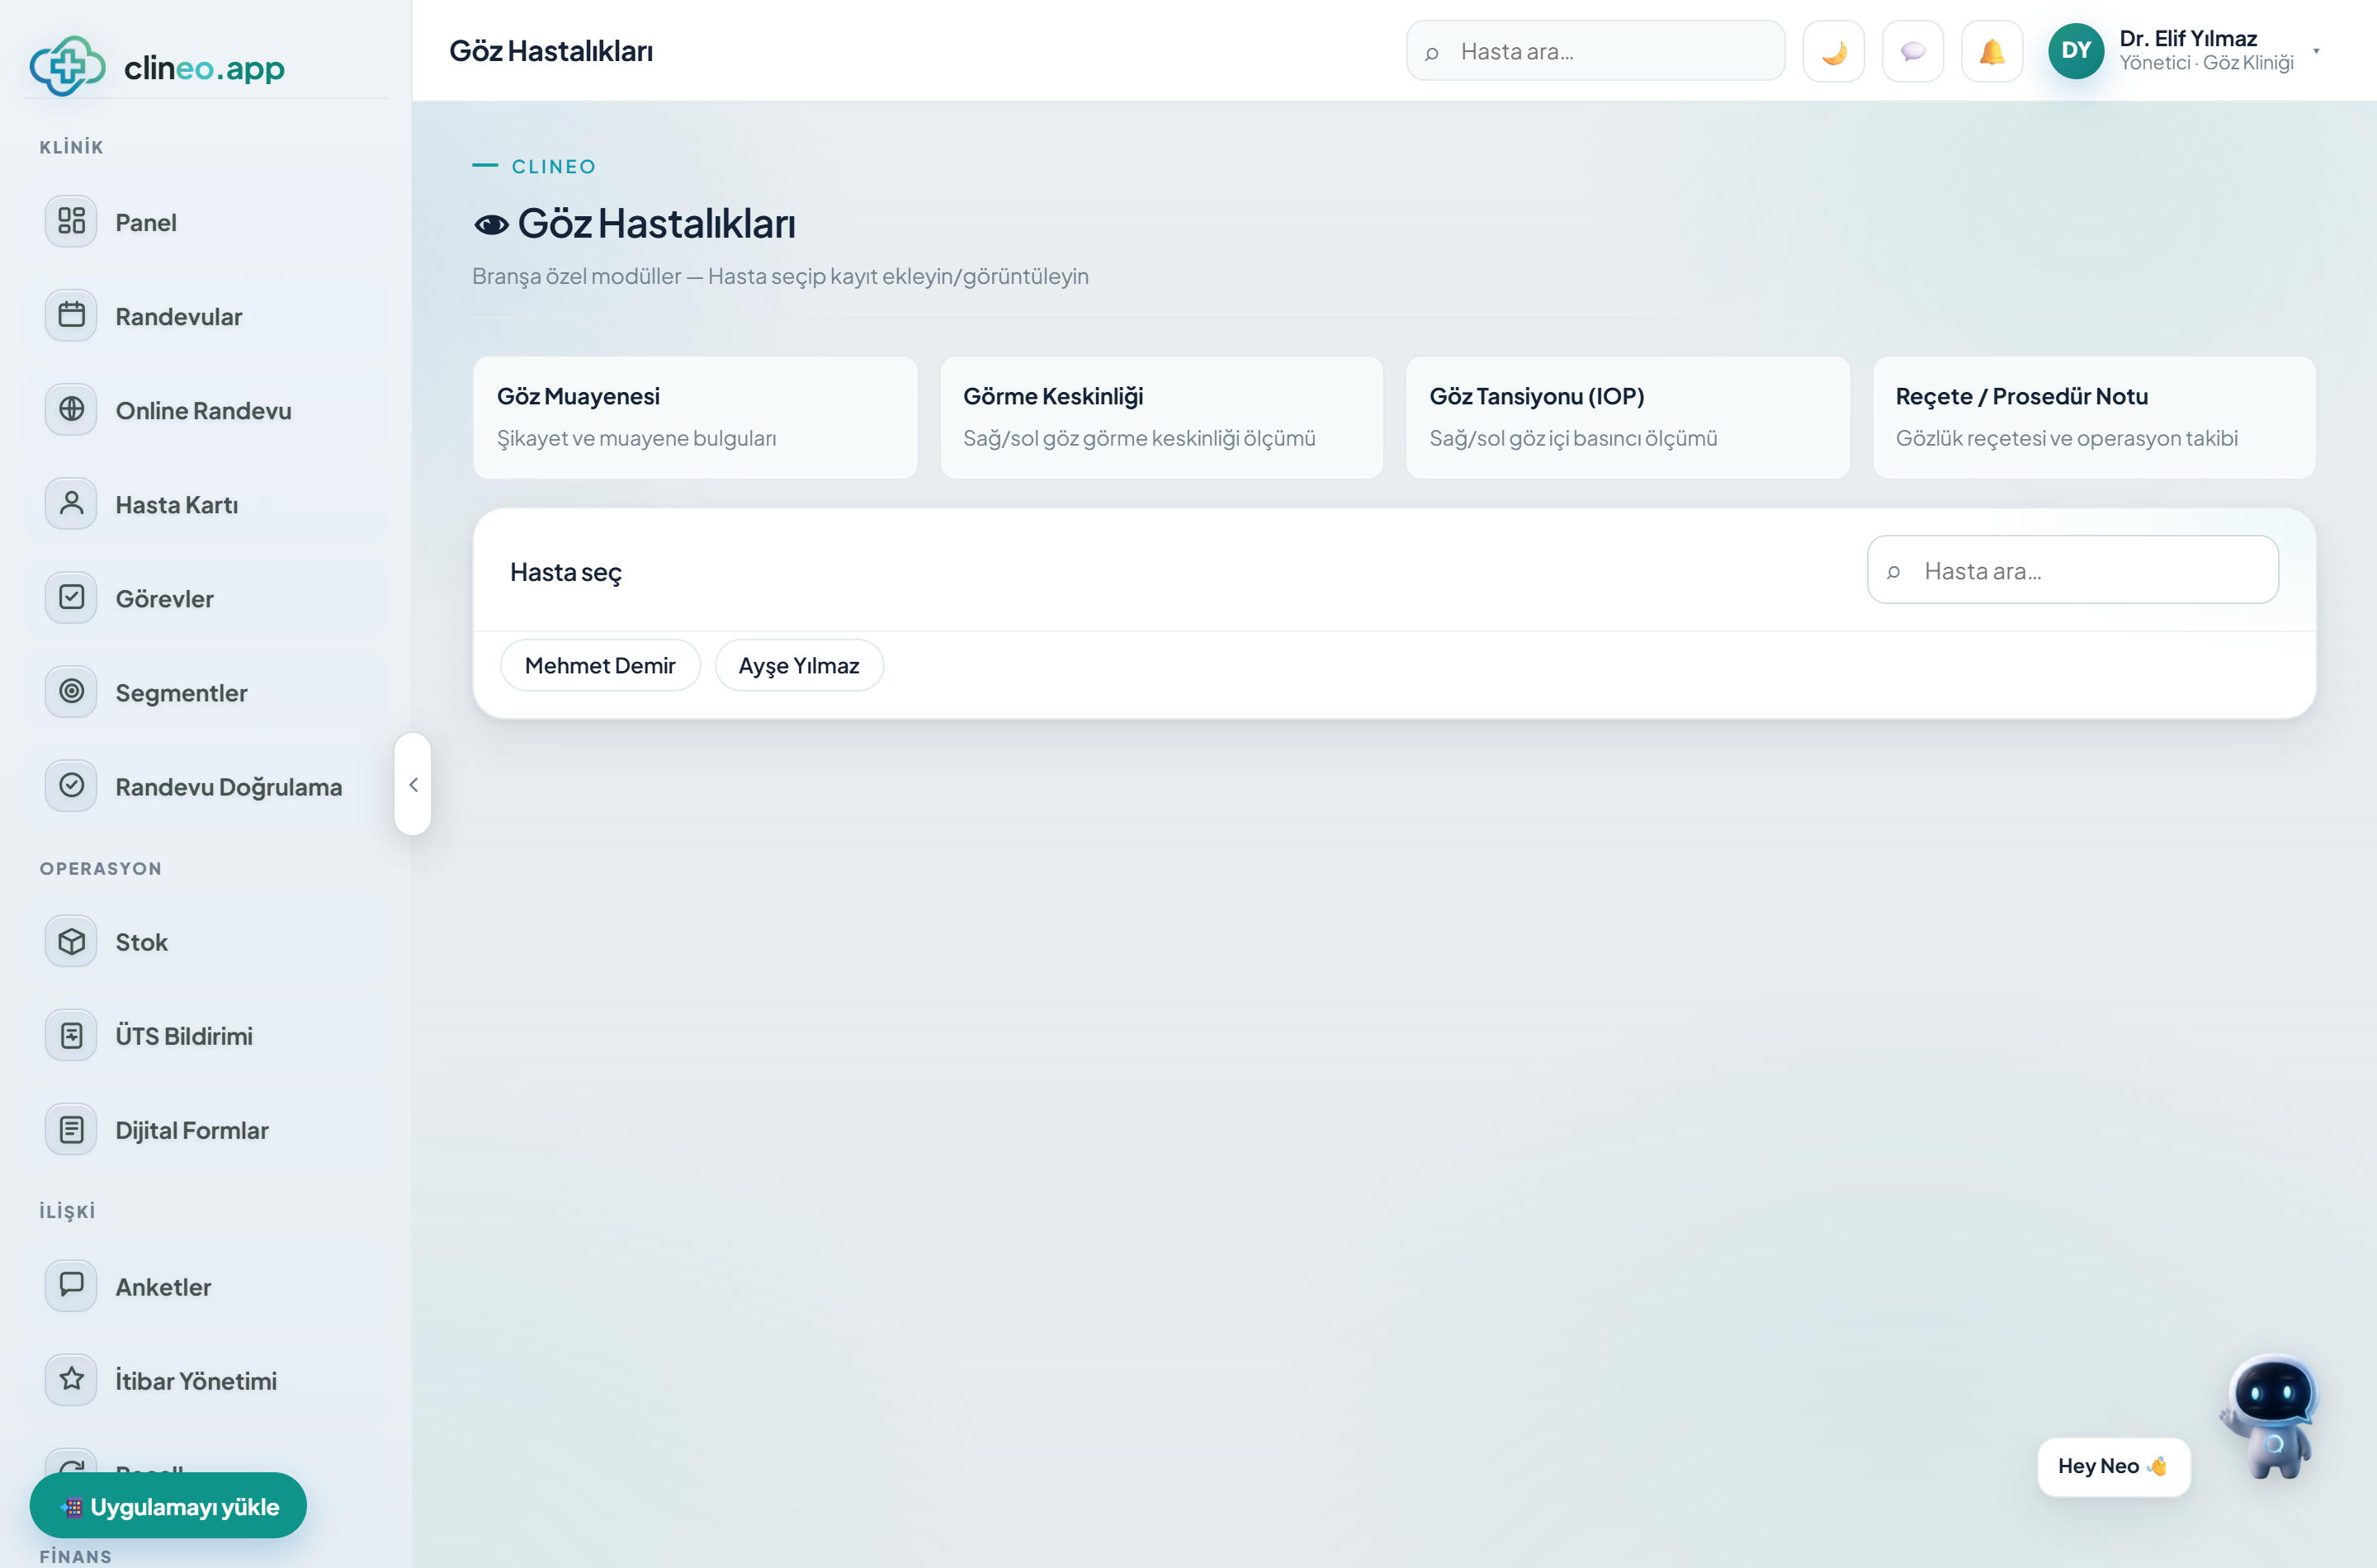Click the Hey Neo assistant button
Screen dimensions: 2377x1568
pyautogui.click(x=2113, y=1466)
